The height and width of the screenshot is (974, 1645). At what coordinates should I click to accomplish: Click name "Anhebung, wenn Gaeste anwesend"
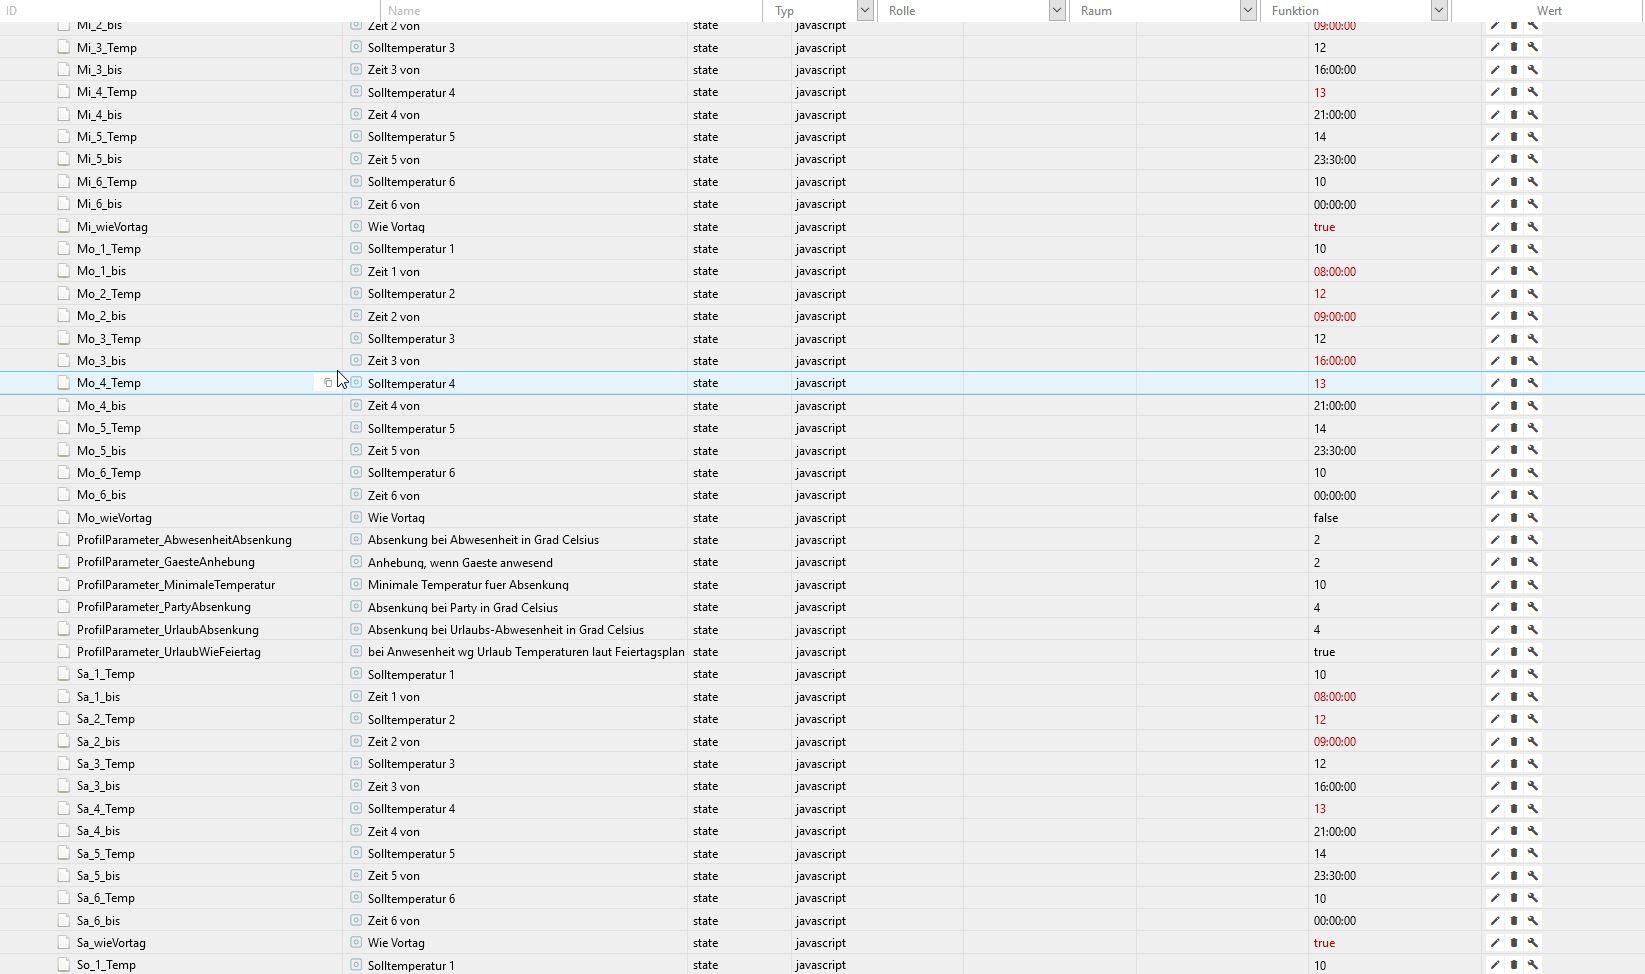[460, 562]
